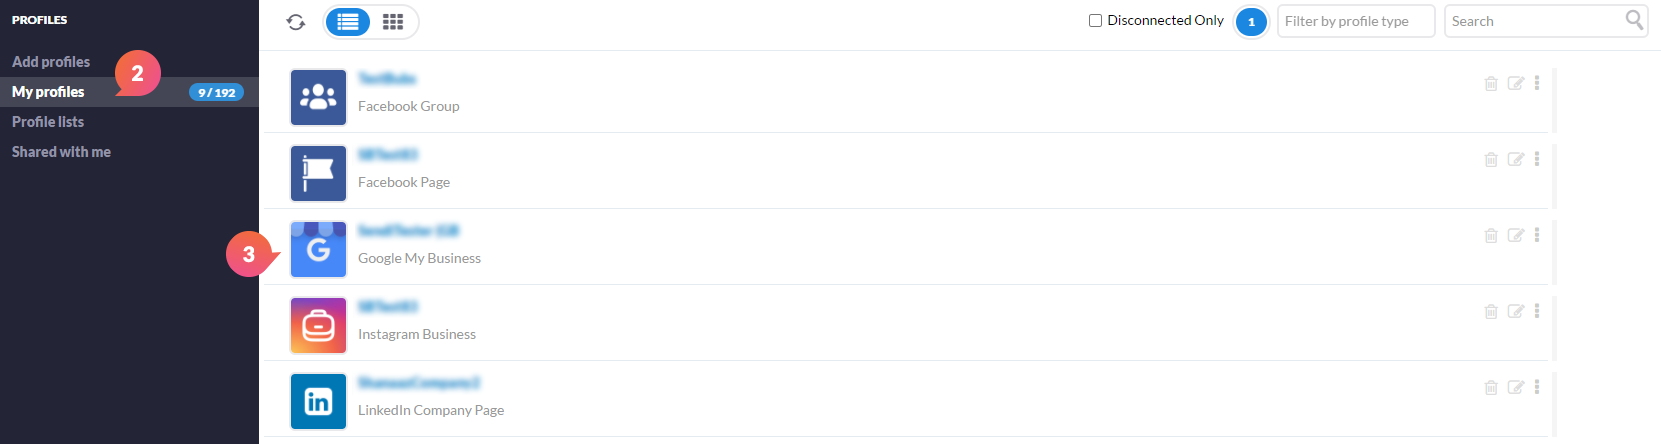Open Add profiles in sidebar
The width and height of the screenshot is (1661, 444).
tap(51, 62)
